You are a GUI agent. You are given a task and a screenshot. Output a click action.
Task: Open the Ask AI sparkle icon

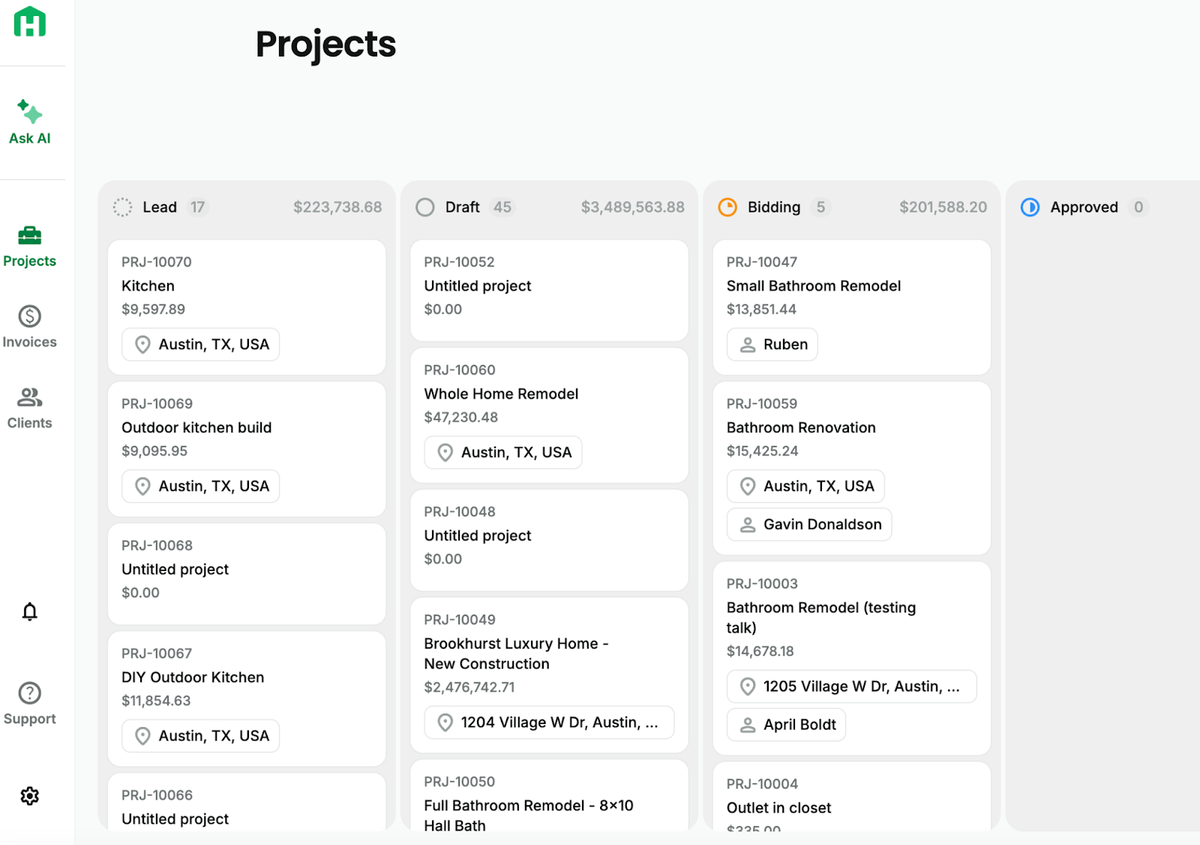[x=30, y=111]
